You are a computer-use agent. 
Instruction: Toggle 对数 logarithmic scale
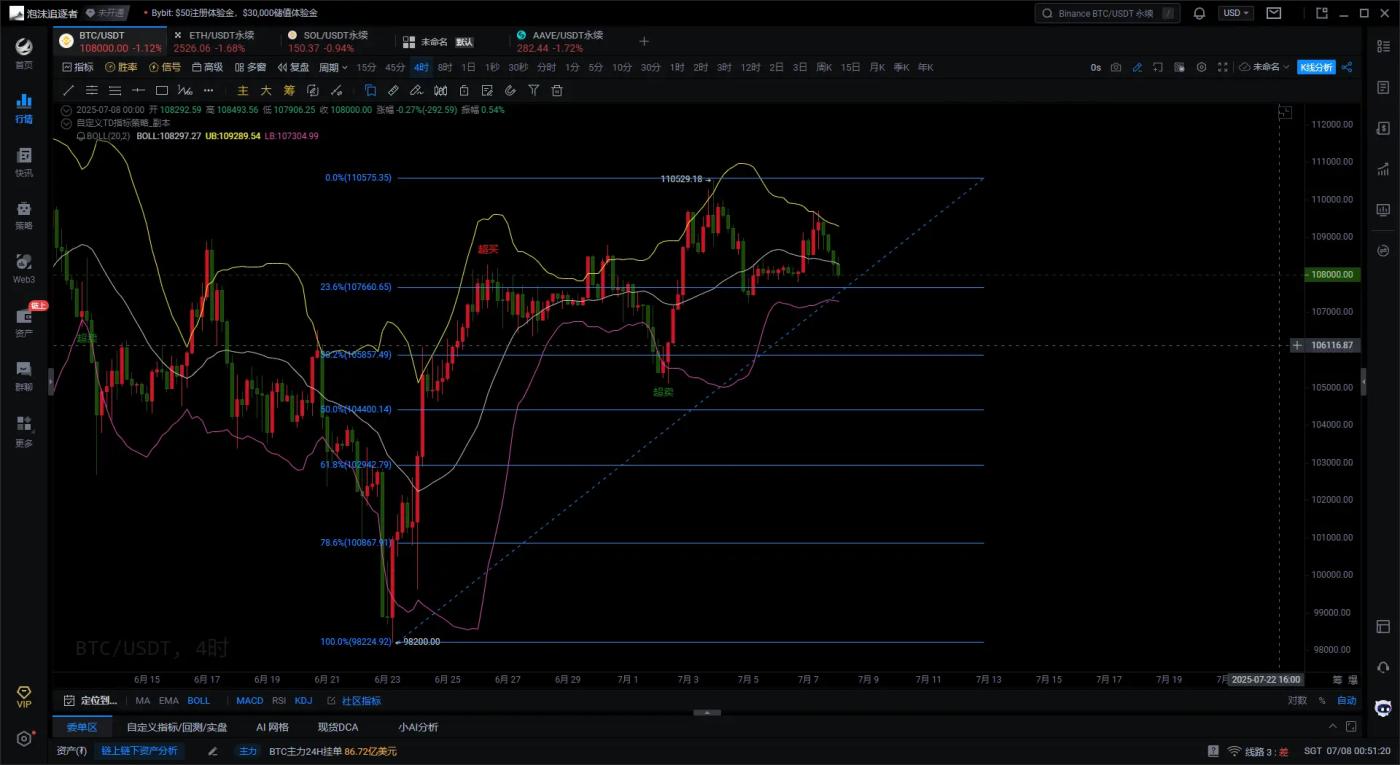tap(1297, 701)
